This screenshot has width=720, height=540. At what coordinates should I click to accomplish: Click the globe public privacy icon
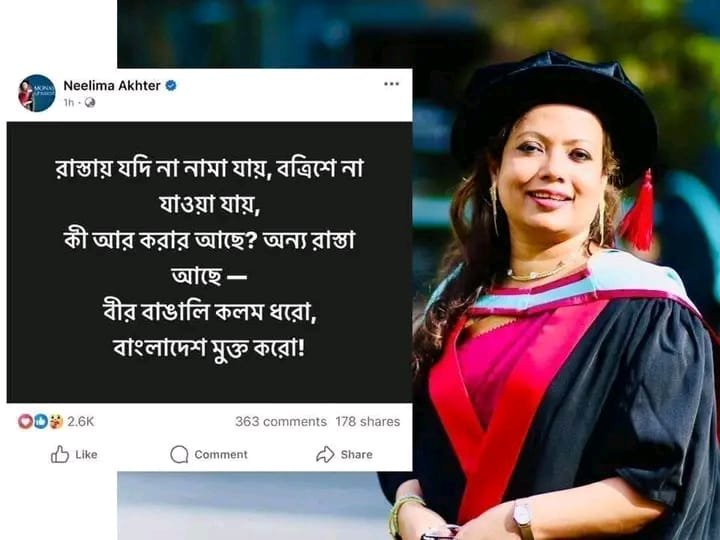[x=90, y=102]
